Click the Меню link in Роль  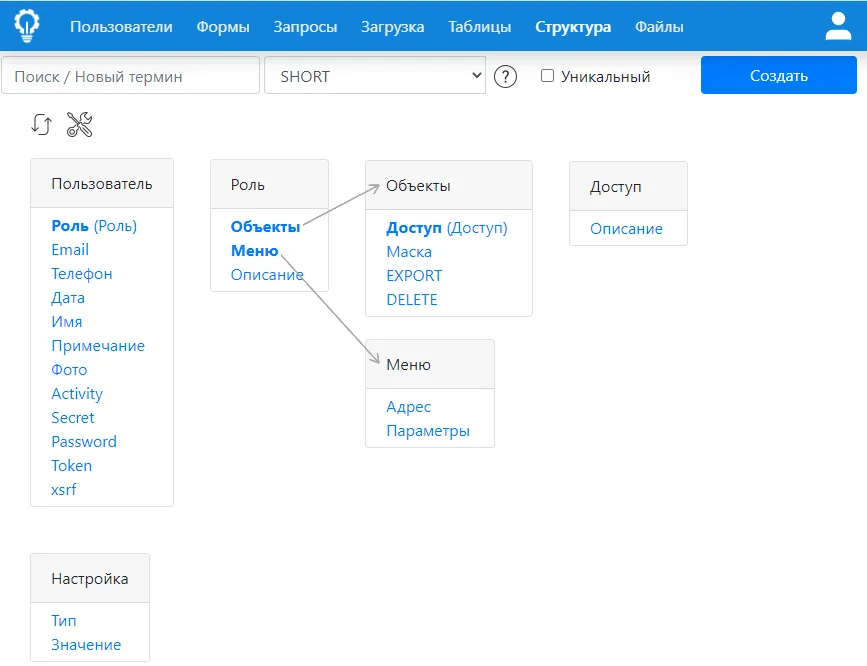point(254,251)
